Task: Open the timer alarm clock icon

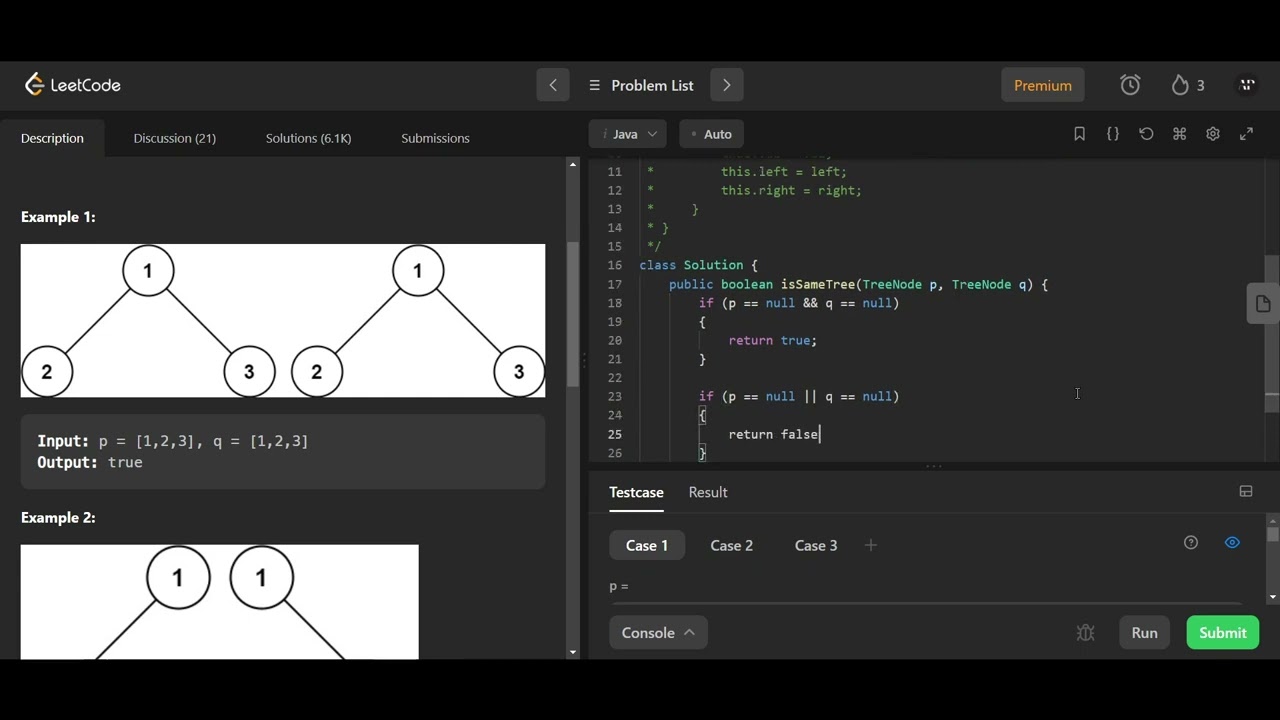Action: (1130, 85)
